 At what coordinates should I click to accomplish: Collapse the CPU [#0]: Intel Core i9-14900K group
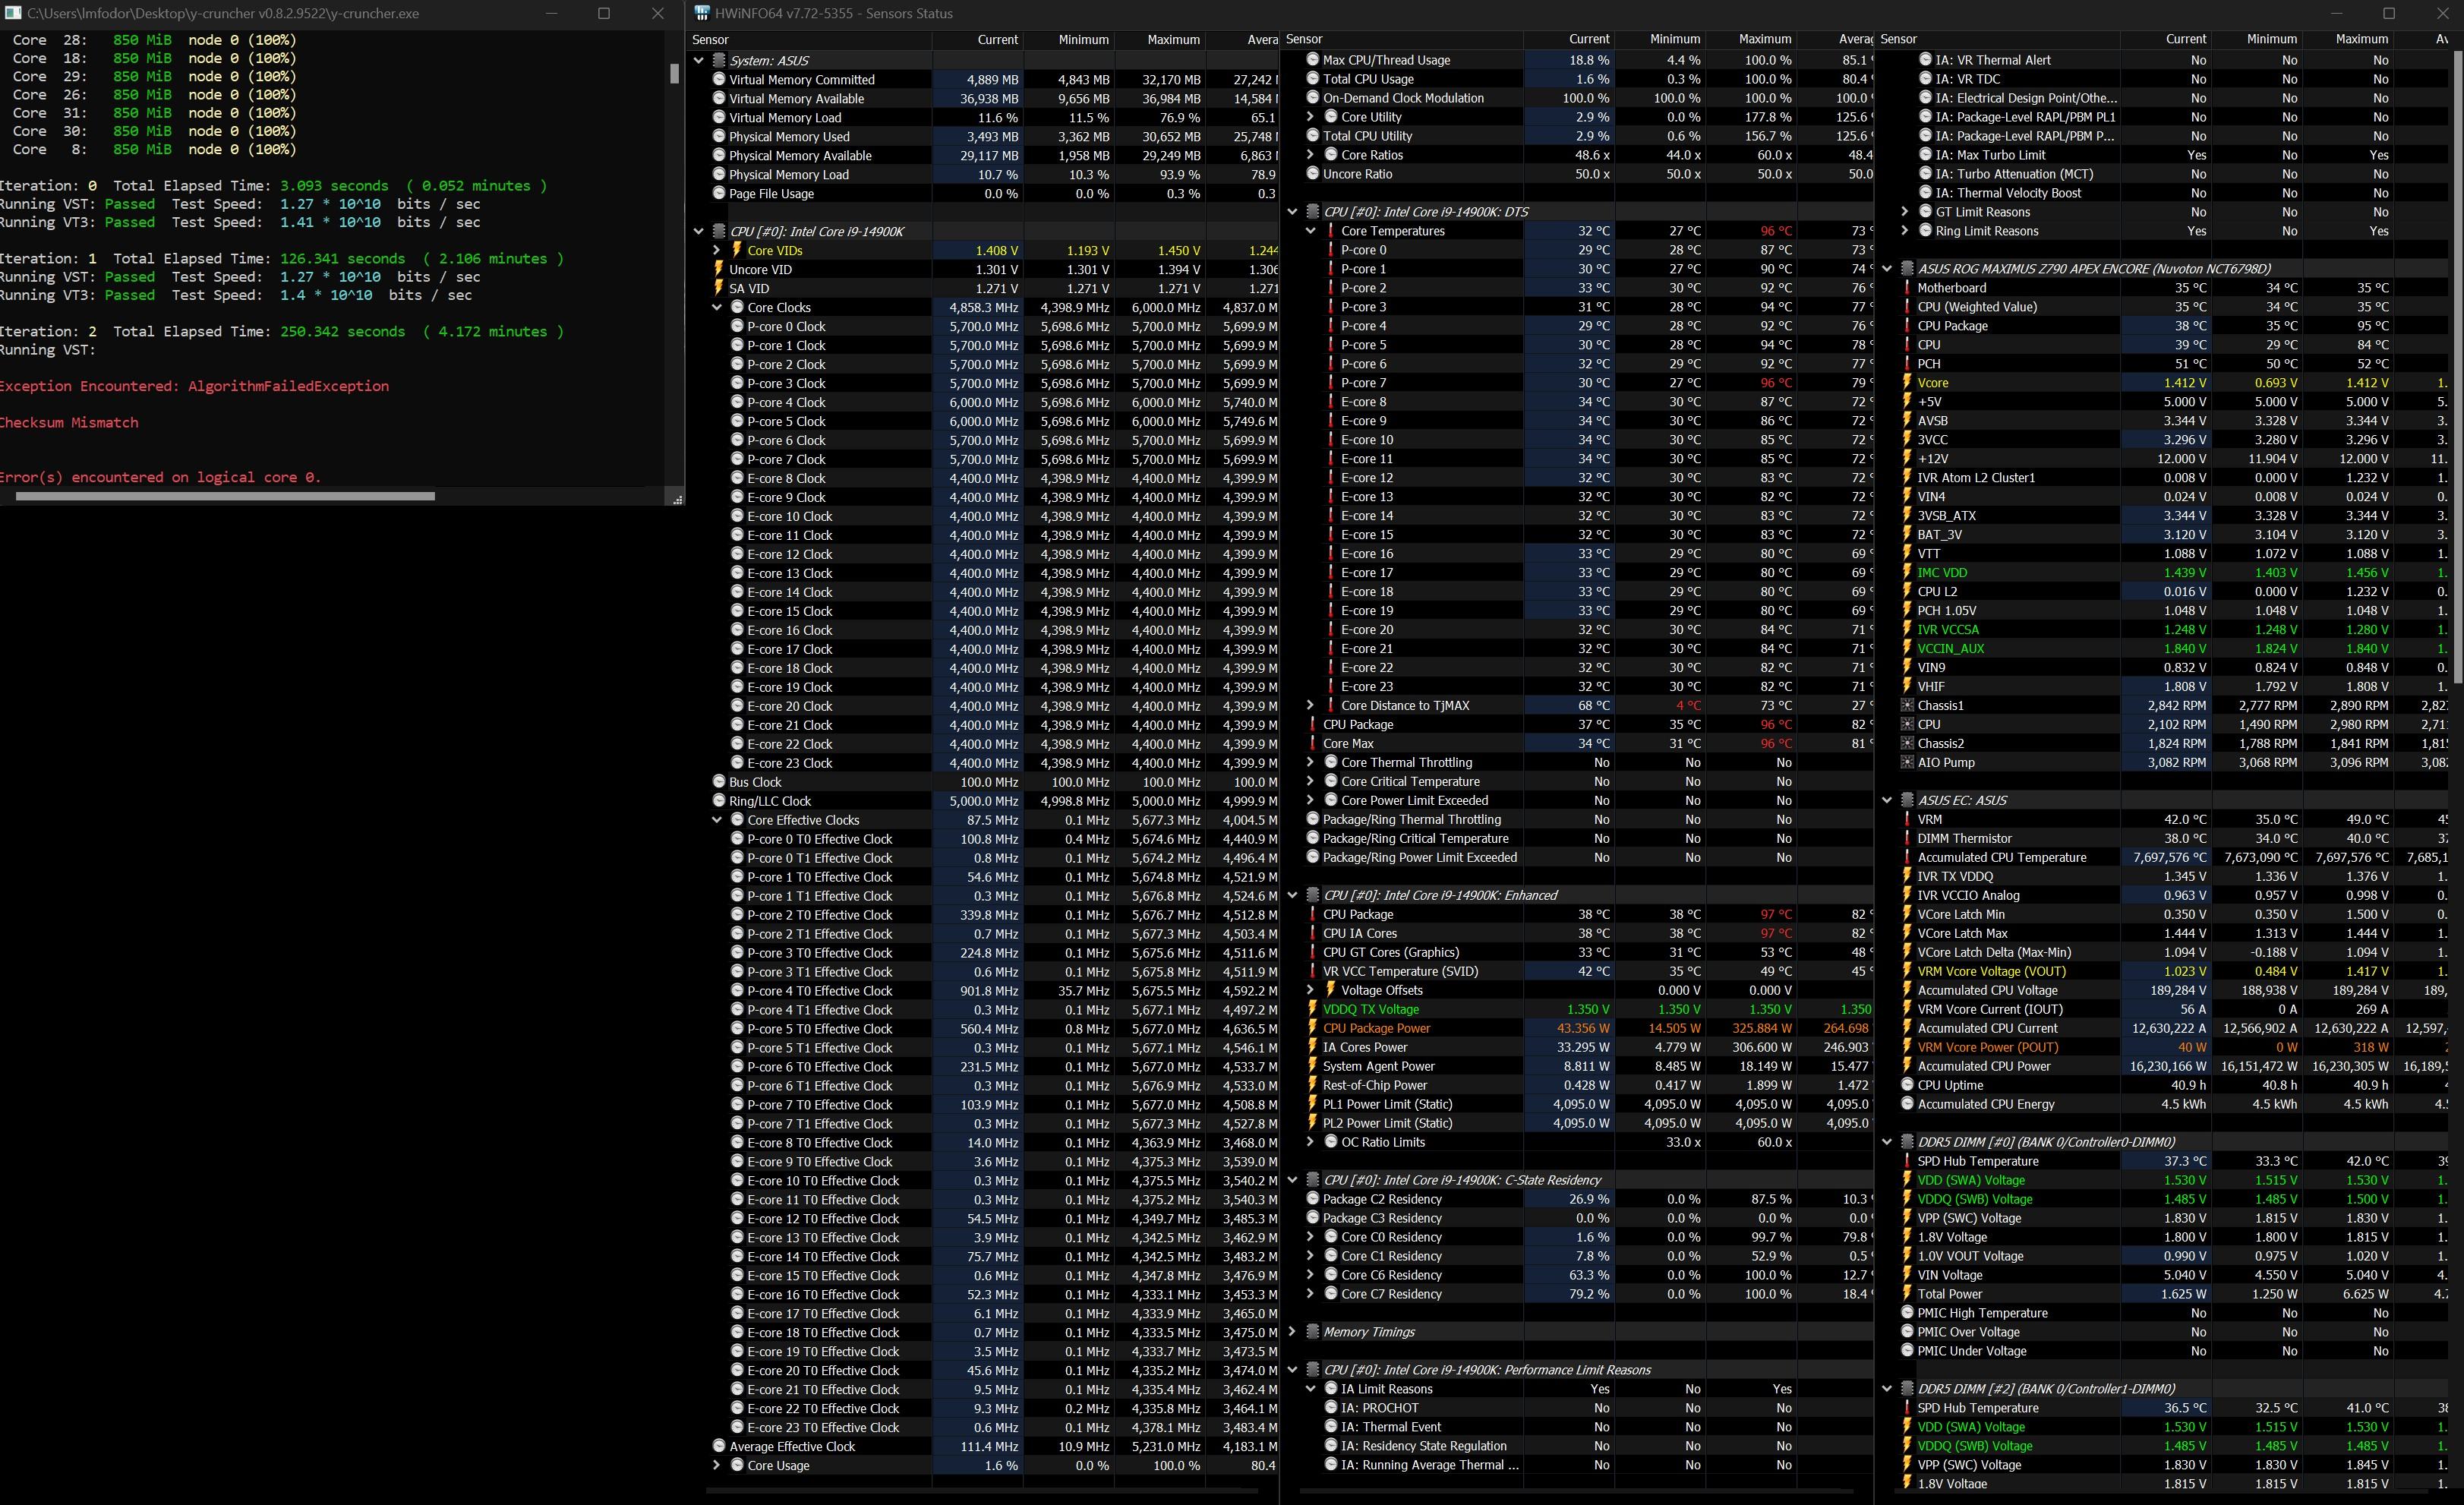point(699,232)
